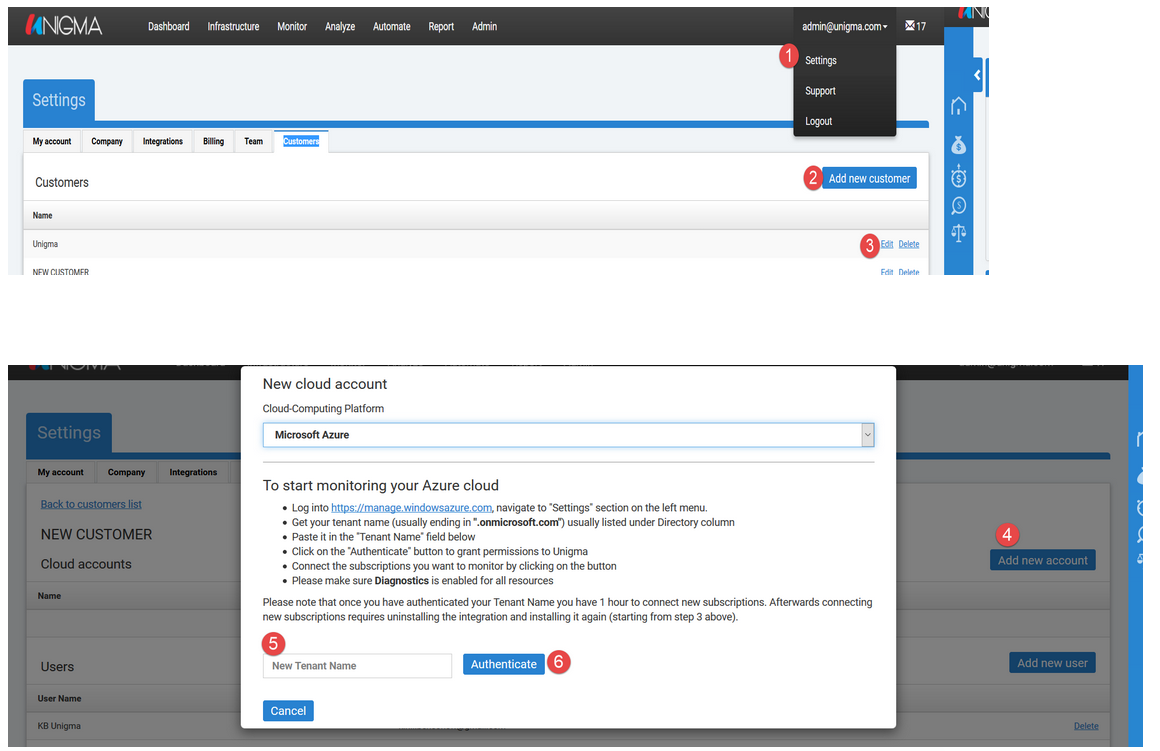Open Monitor in the top navigation

click(x=292, y=27)
